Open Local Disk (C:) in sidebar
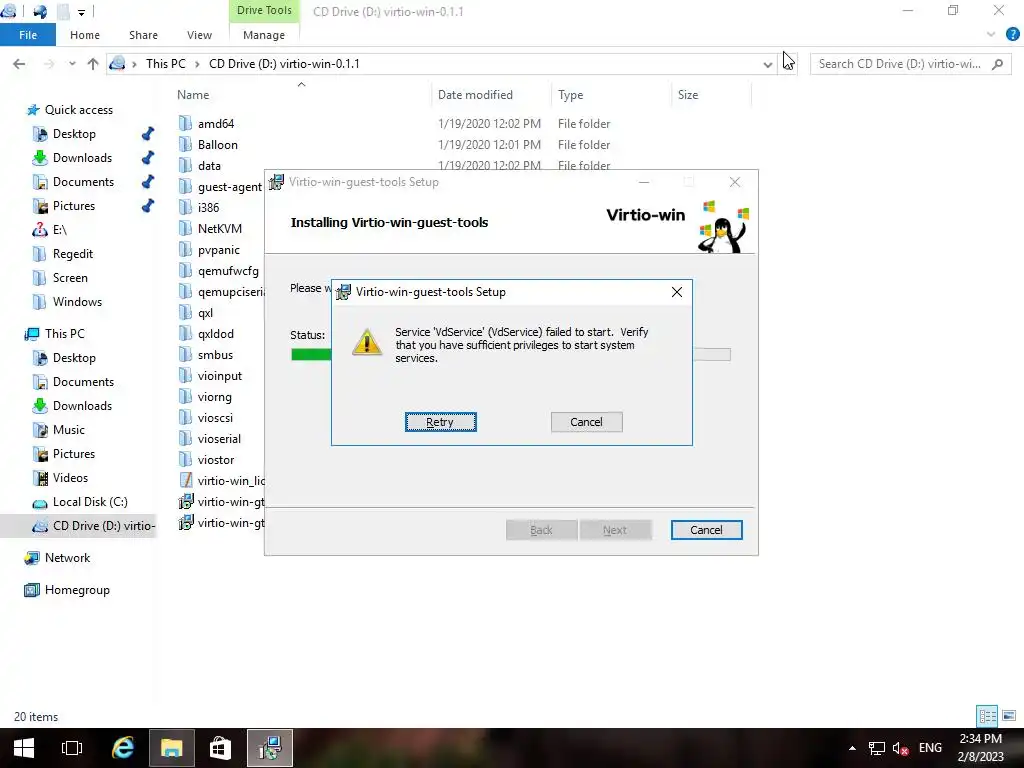1024x768 pixels. pyautogui.click(x=90, y=502)
